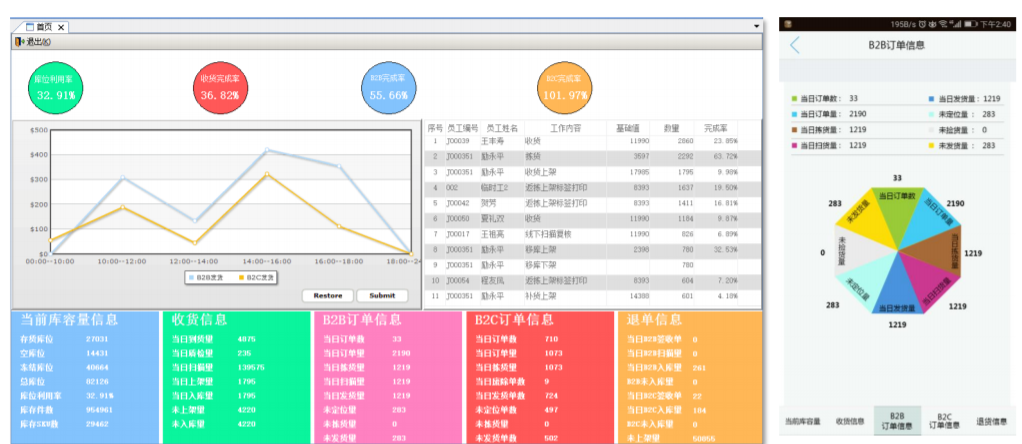Click the 员工编号 column header
This screenshot has height=444, width=1022.
point(462,128)
